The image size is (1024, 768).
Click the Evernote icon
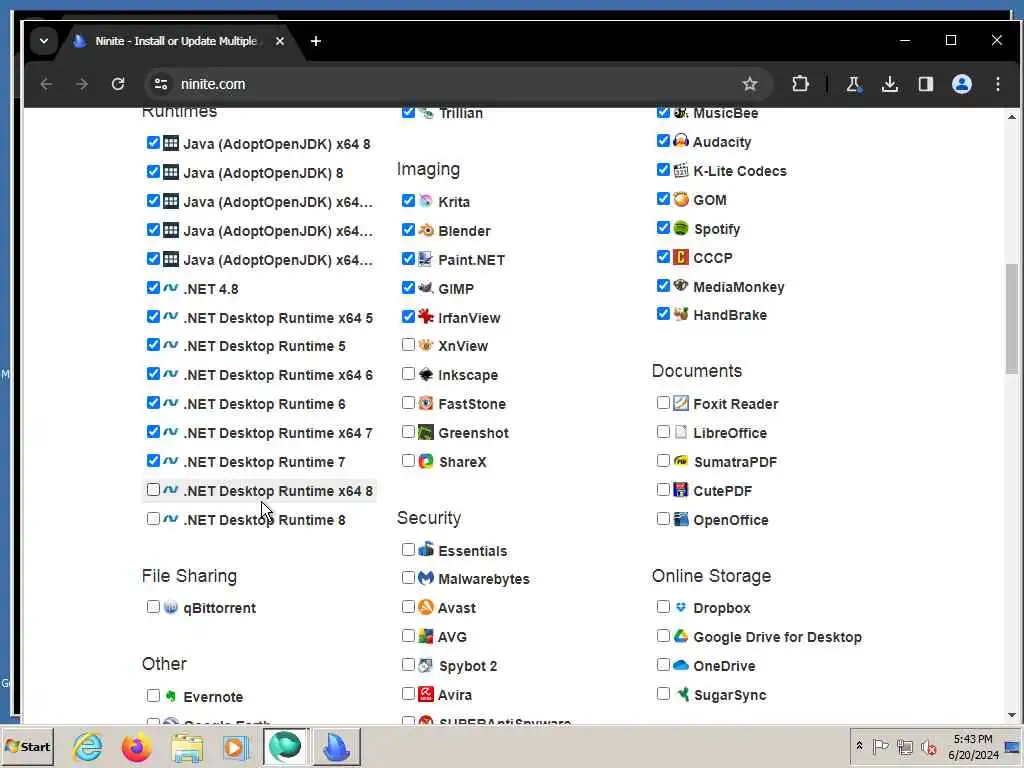[170, 696]
